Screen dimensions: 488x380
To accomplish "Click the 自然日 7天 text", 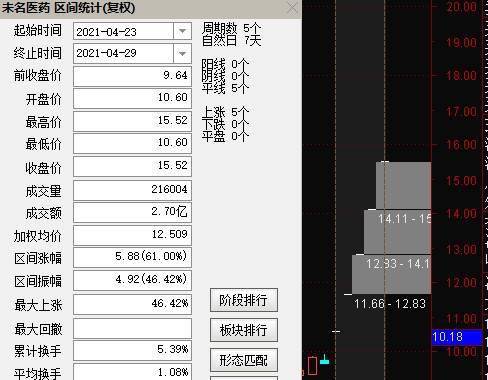I will [232, 40].
